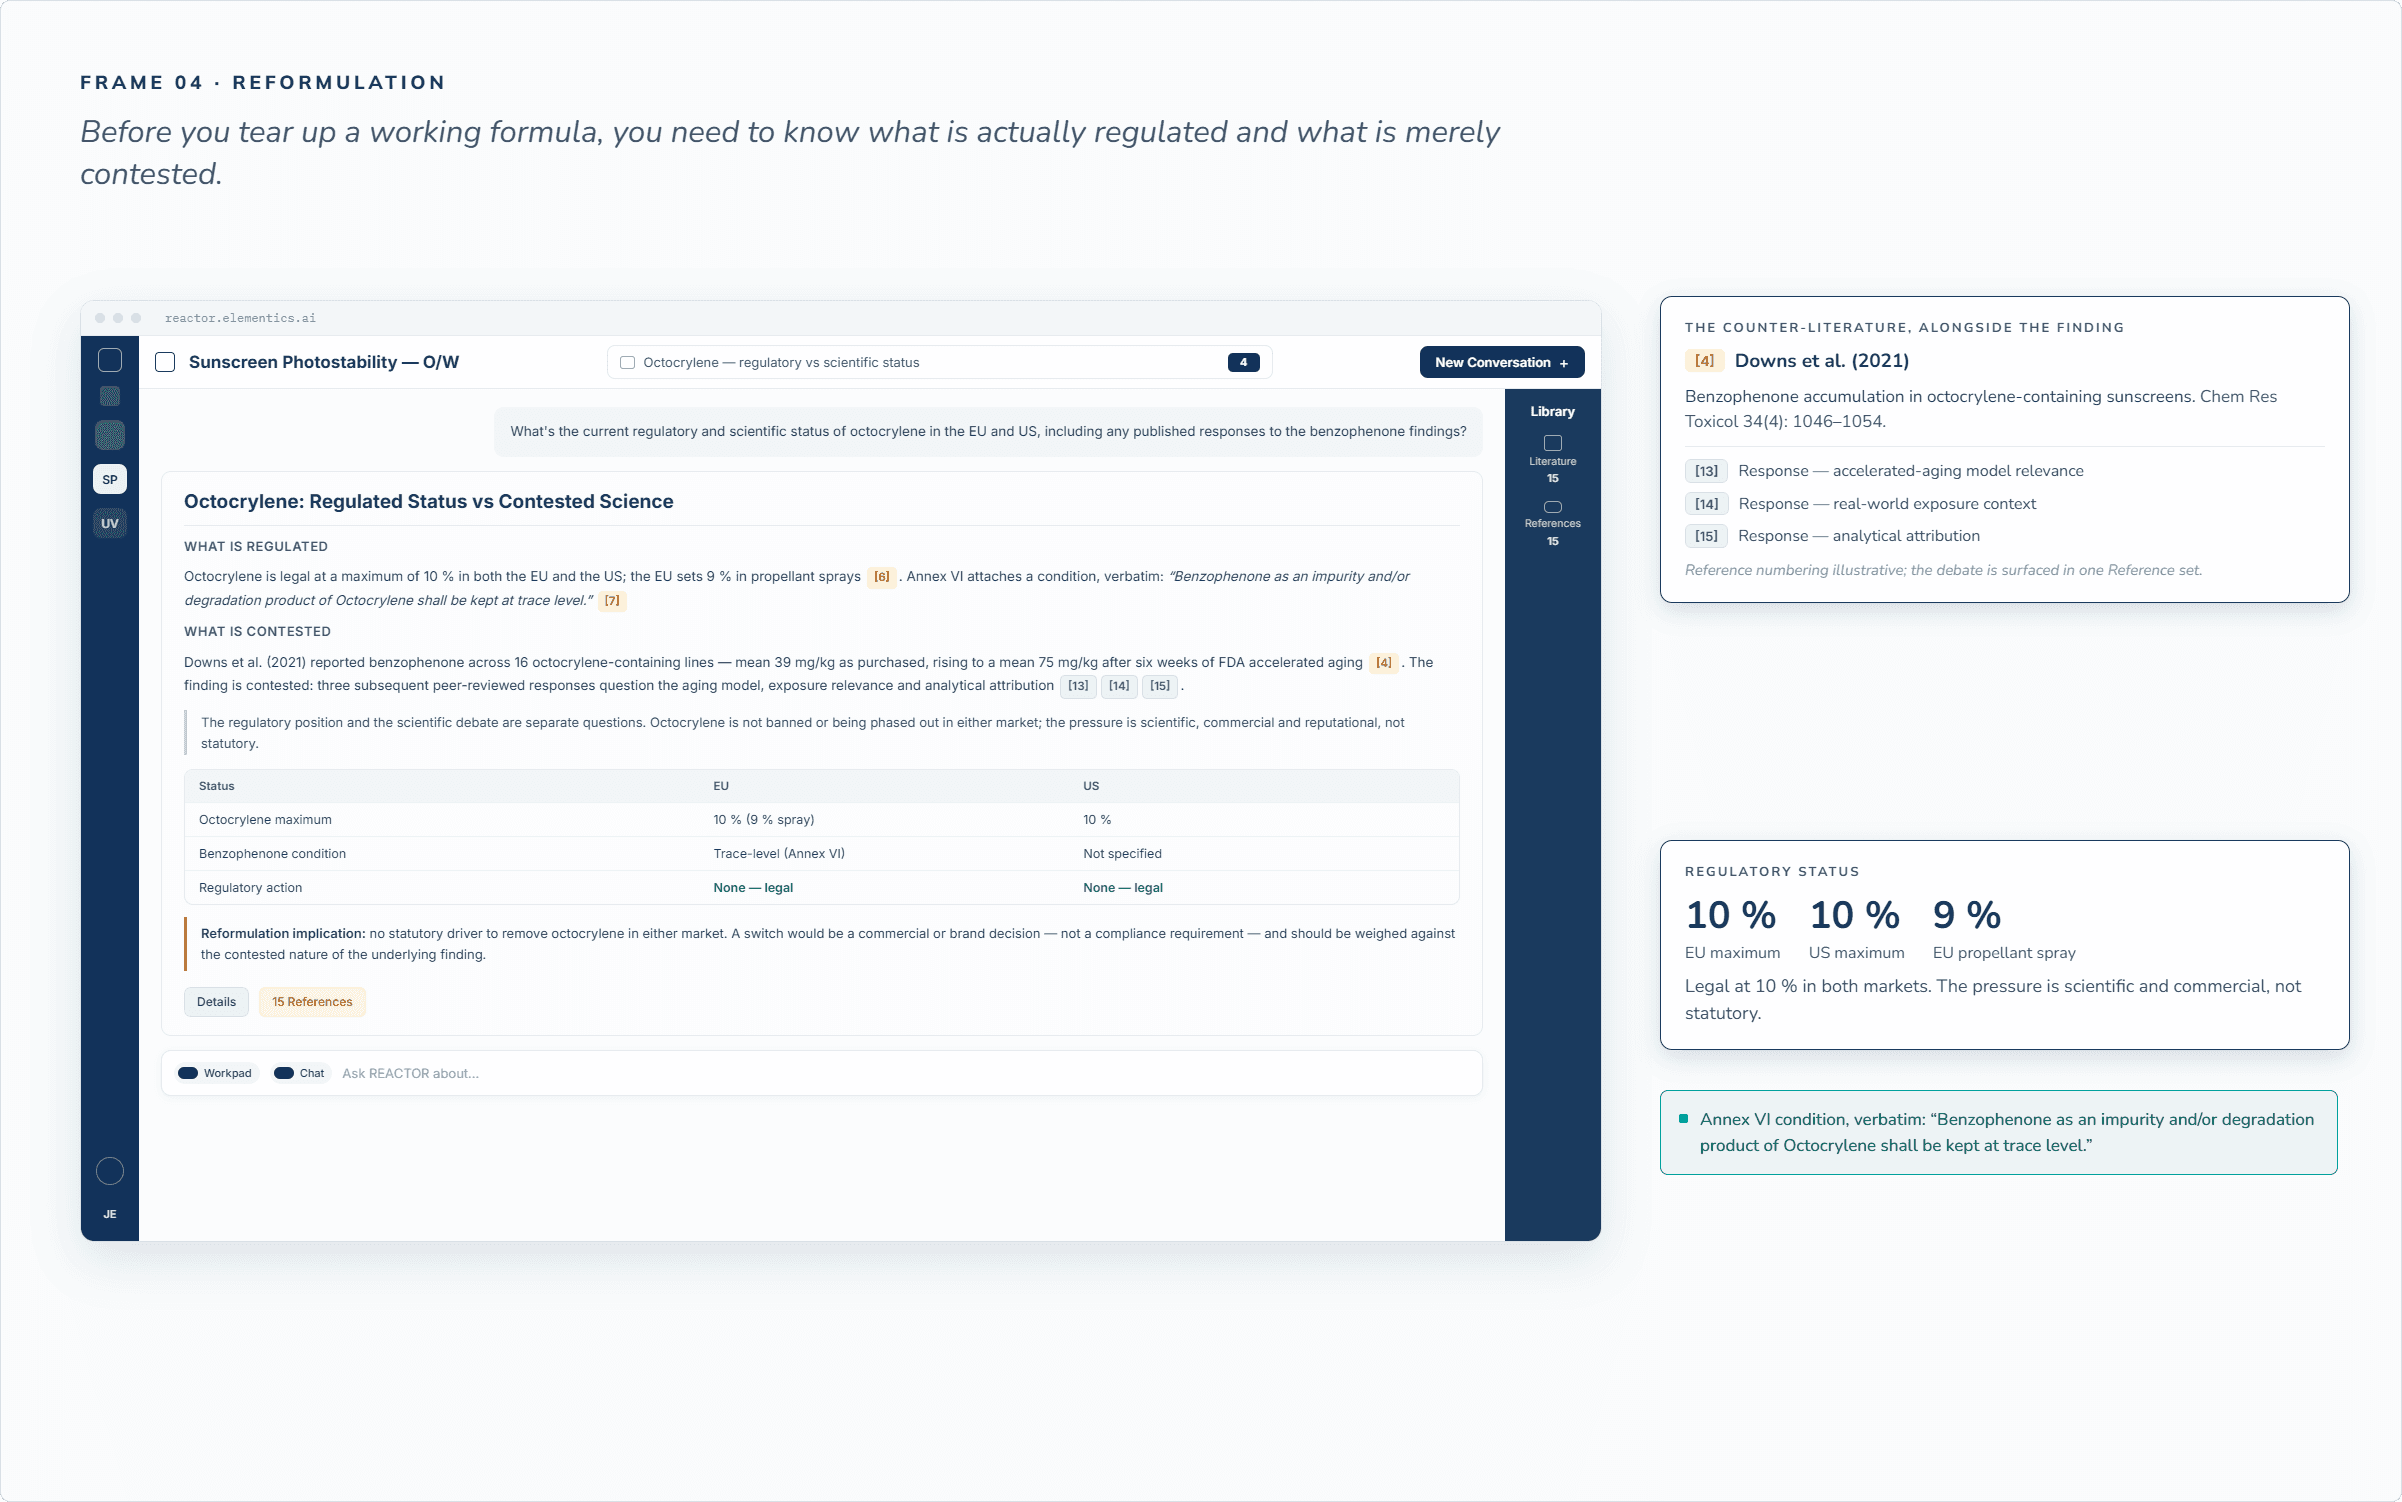Viewport: 2402px width, 1502px height.
Task: Open the Octocrylene regulatory vs scientific status conversation dropdown
Action: click(939, 362)
